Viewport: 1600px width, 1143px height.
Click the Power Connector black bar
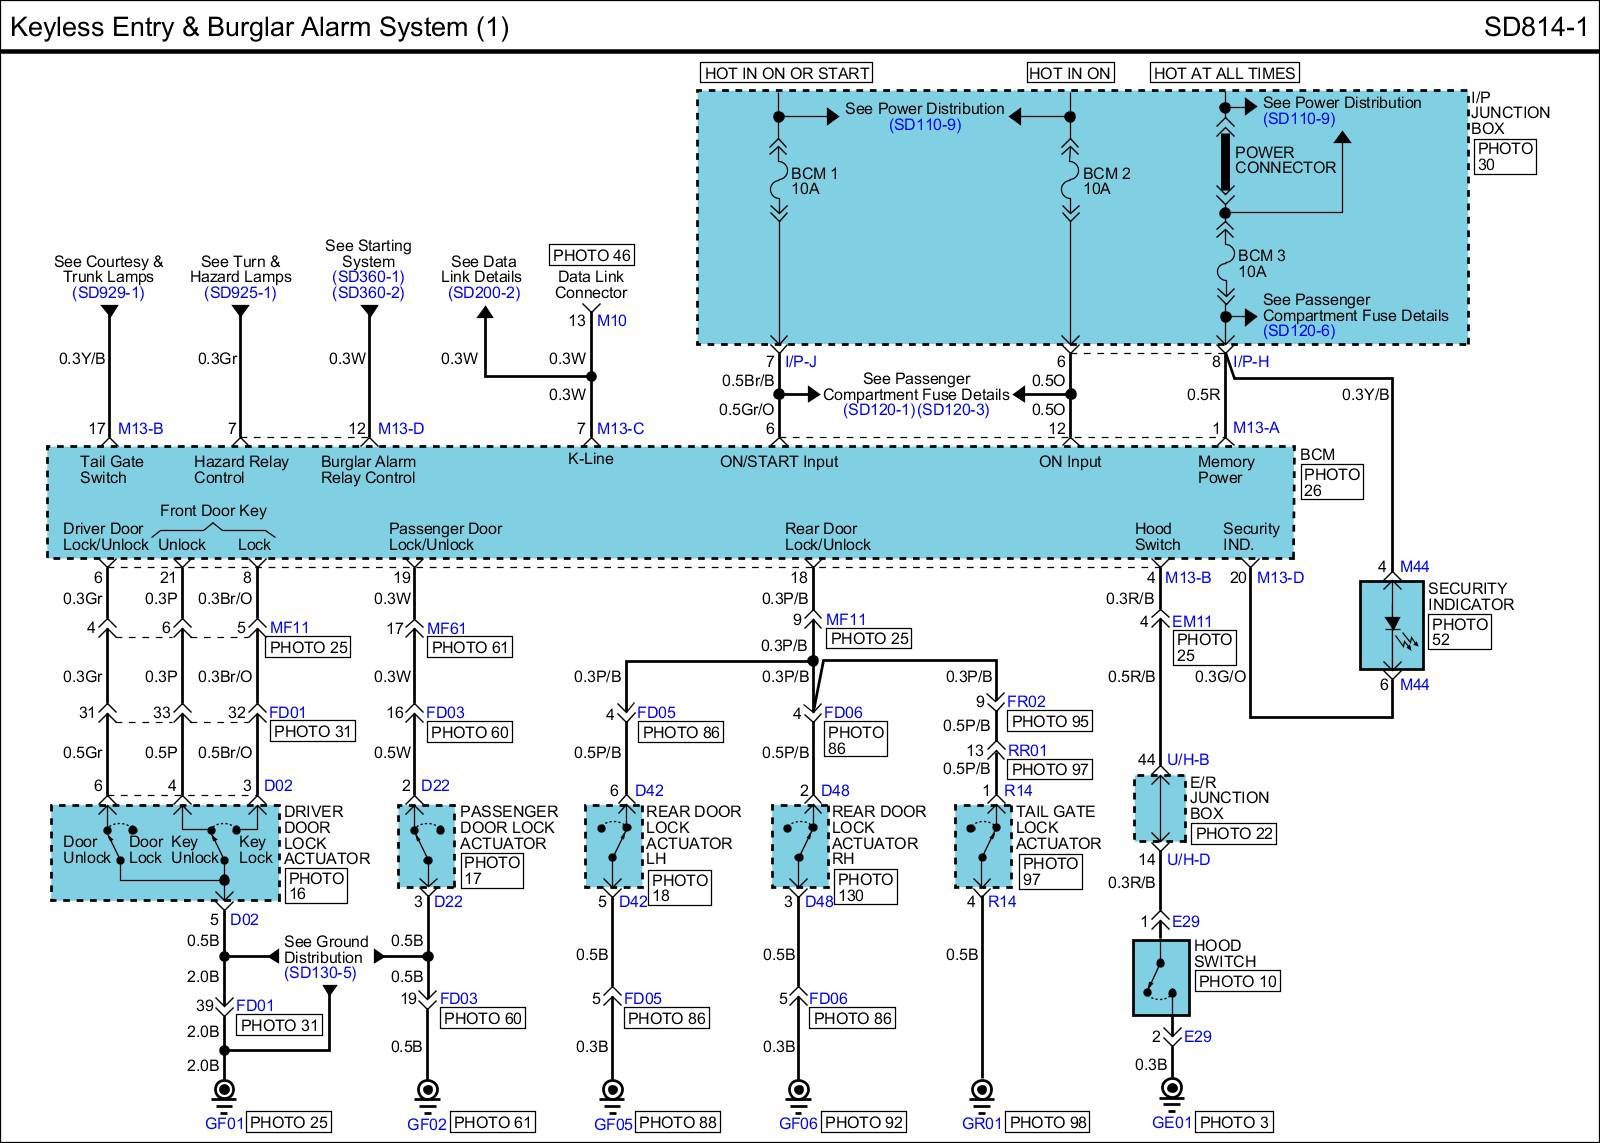1223,161
